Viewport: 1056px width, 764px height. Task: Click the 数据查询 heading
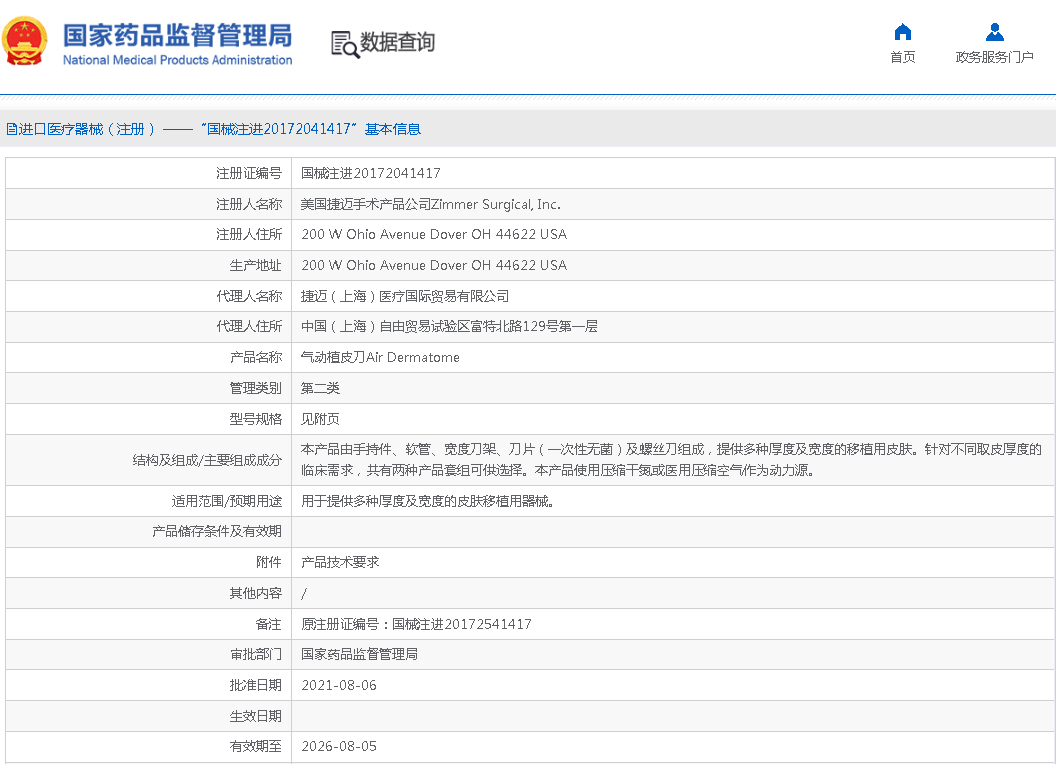[x=397, y=42]
